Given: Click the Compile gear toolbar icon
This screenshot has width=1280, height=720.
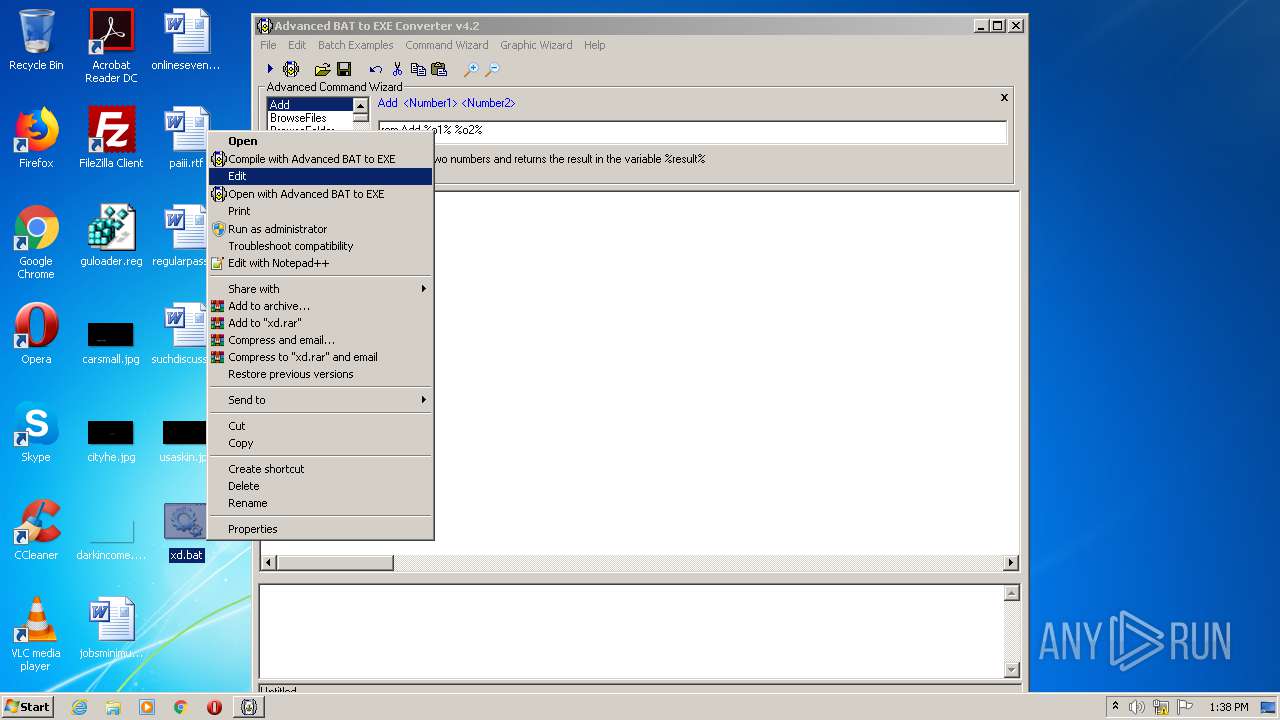Looking at the screenshot, I should pos(291,69).
